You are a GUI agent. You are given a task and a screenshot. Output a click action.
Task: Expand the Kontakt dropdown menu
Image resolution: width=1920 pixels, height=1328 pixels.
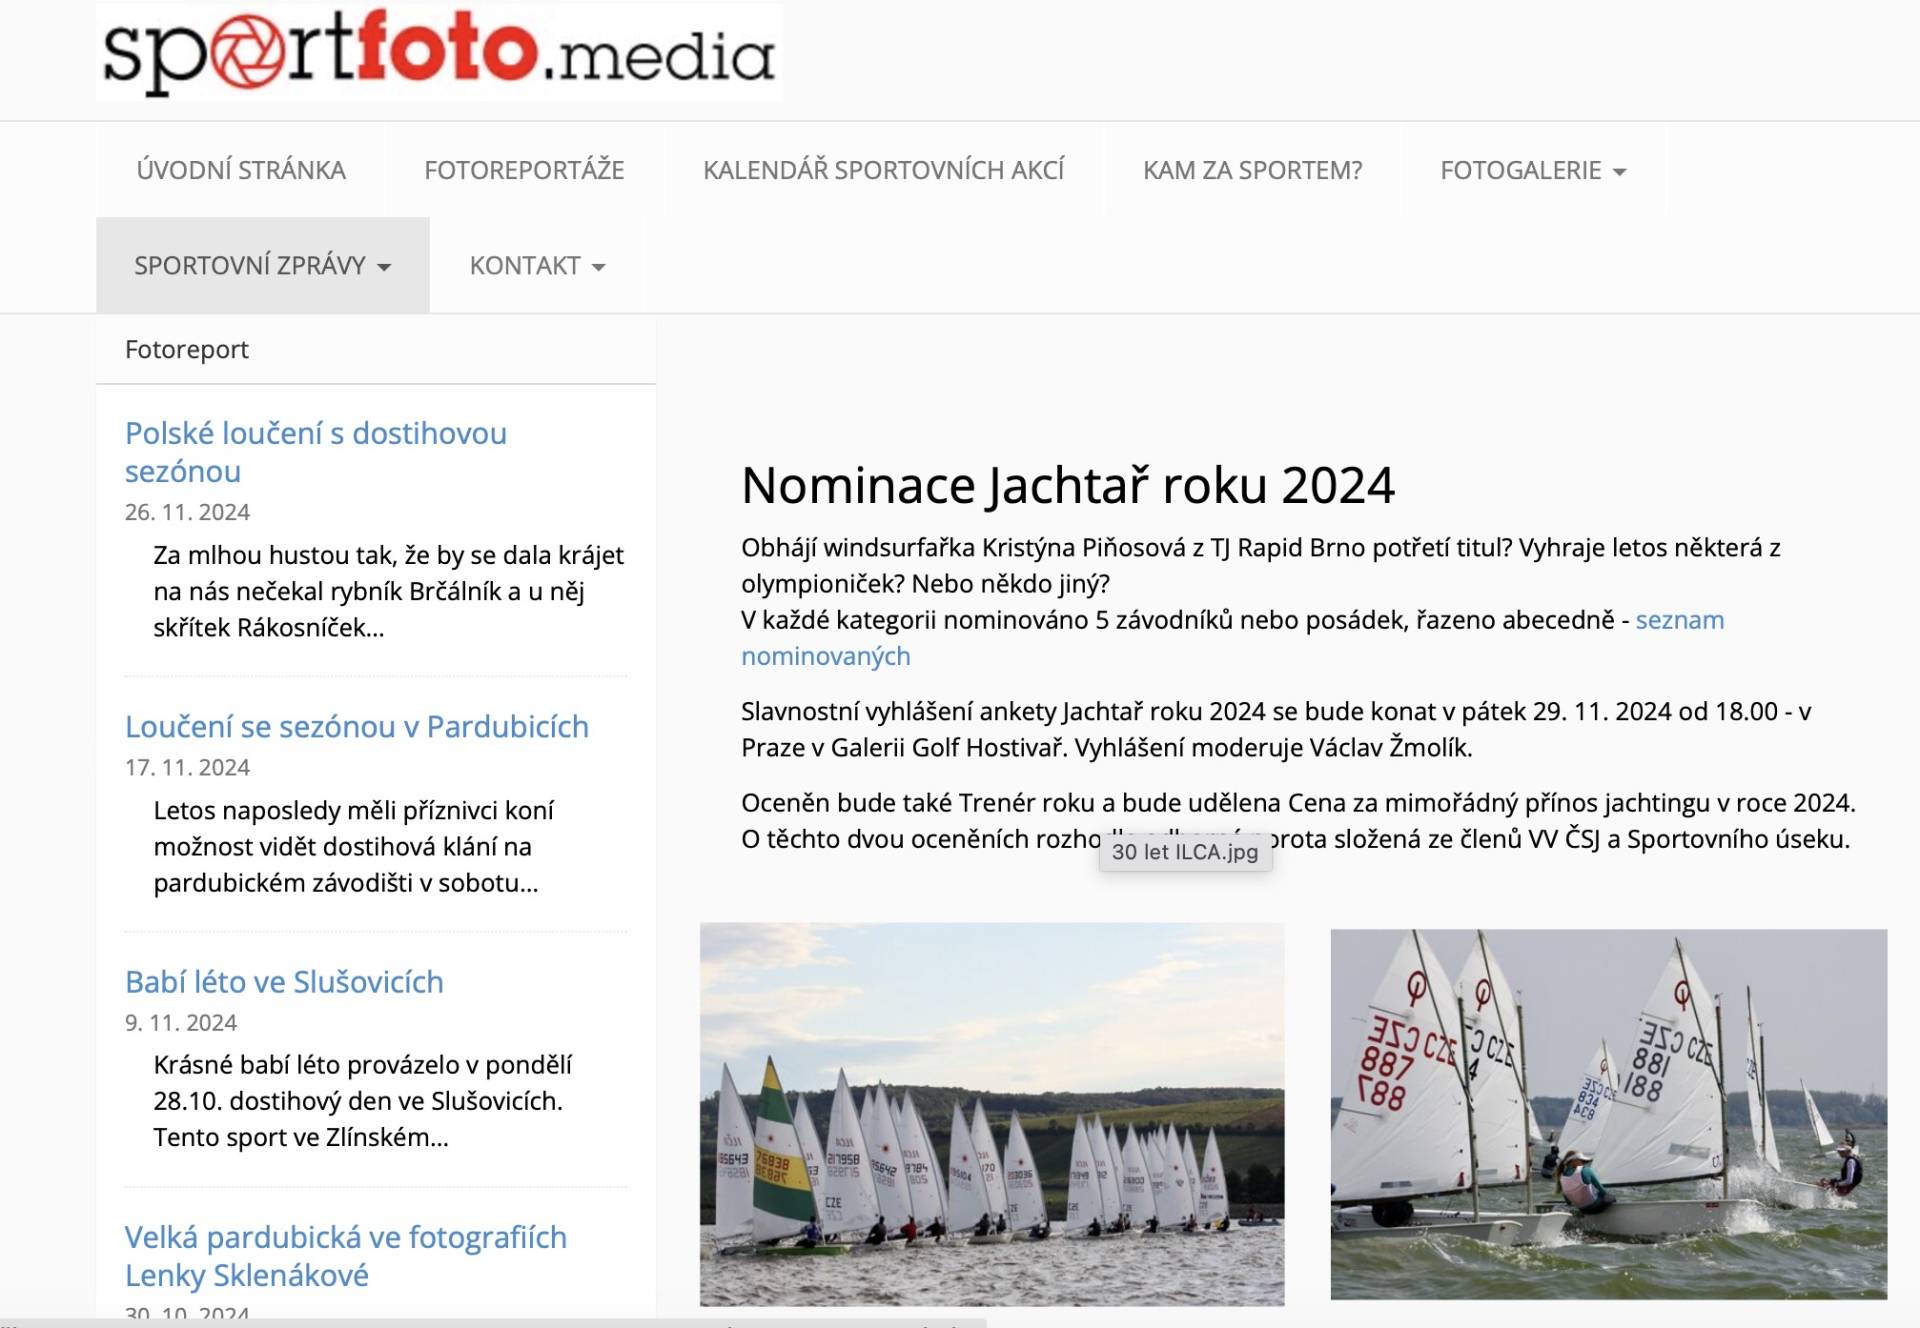pyautogui.click(x=525, y=265)
